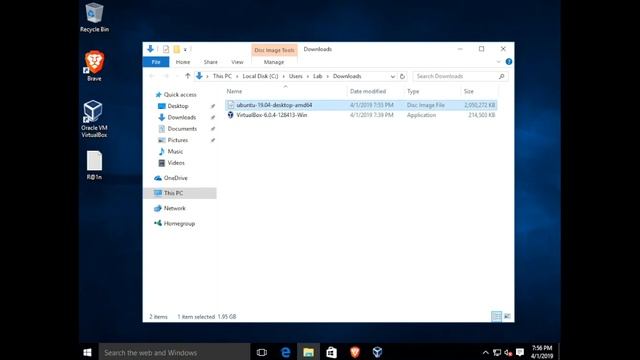Click Downloads breadcrumb in address bar
This screenshot has width=640, height=360.
pos(347,76)
